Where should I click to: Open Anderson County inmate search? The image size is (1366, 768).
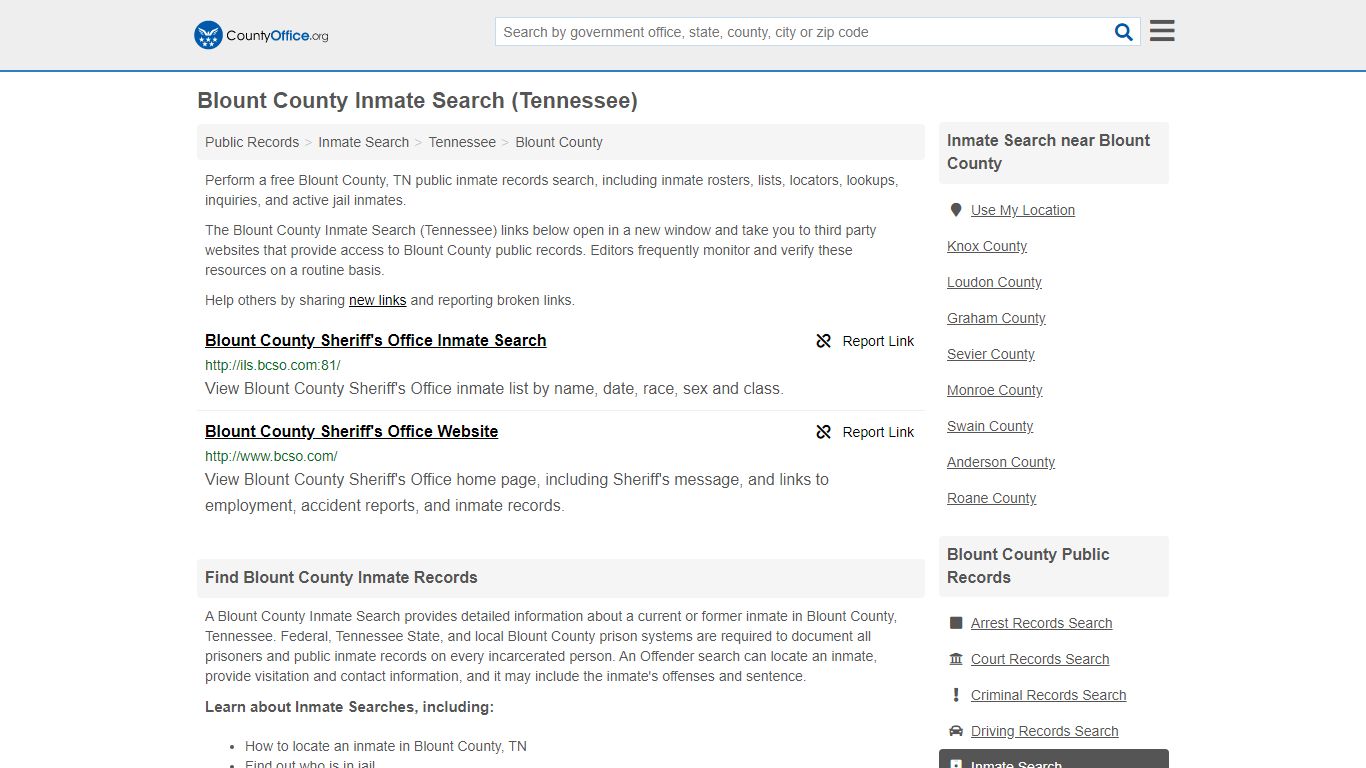(1001, 462)
